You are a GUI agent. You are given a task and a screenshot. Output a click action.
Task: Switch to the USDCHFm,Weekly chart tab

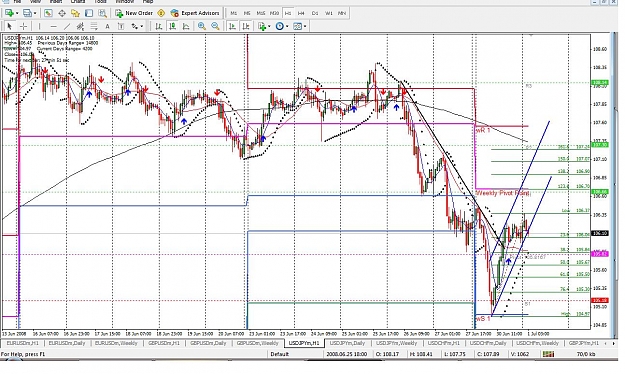(x=537, y=343)
